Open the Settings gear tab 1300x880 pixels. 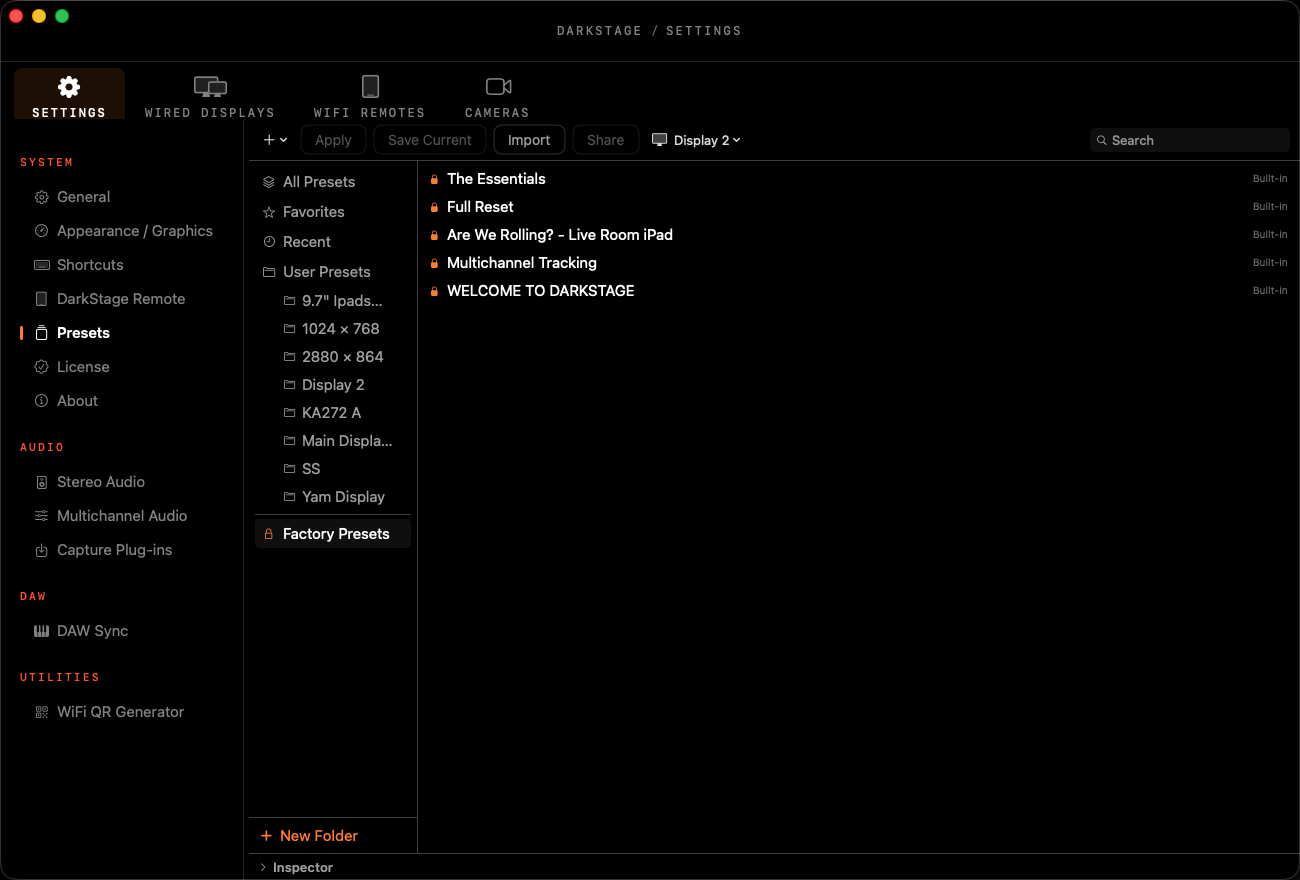pyautogui.click(x=69, y=94)
